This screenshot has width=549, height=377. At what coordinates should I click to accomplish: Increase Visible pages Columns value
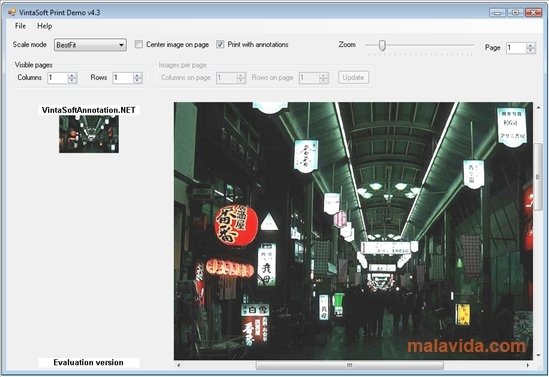click(x=72, y=75)
